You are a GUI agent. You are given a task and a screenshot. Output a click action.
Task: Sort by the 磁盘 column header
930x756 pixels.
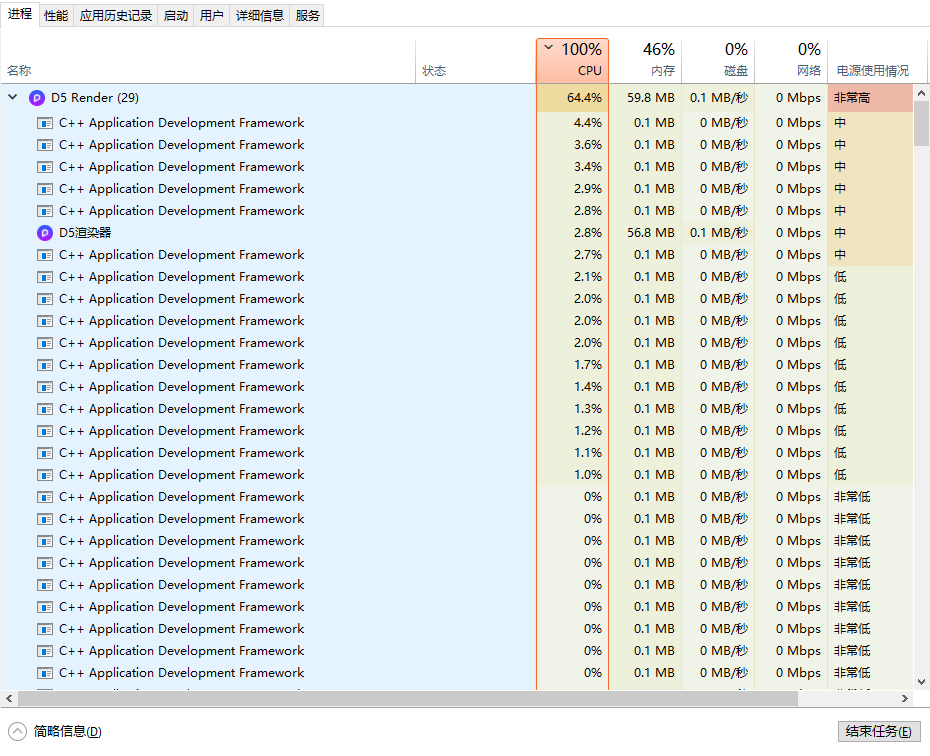click(718, 60)
